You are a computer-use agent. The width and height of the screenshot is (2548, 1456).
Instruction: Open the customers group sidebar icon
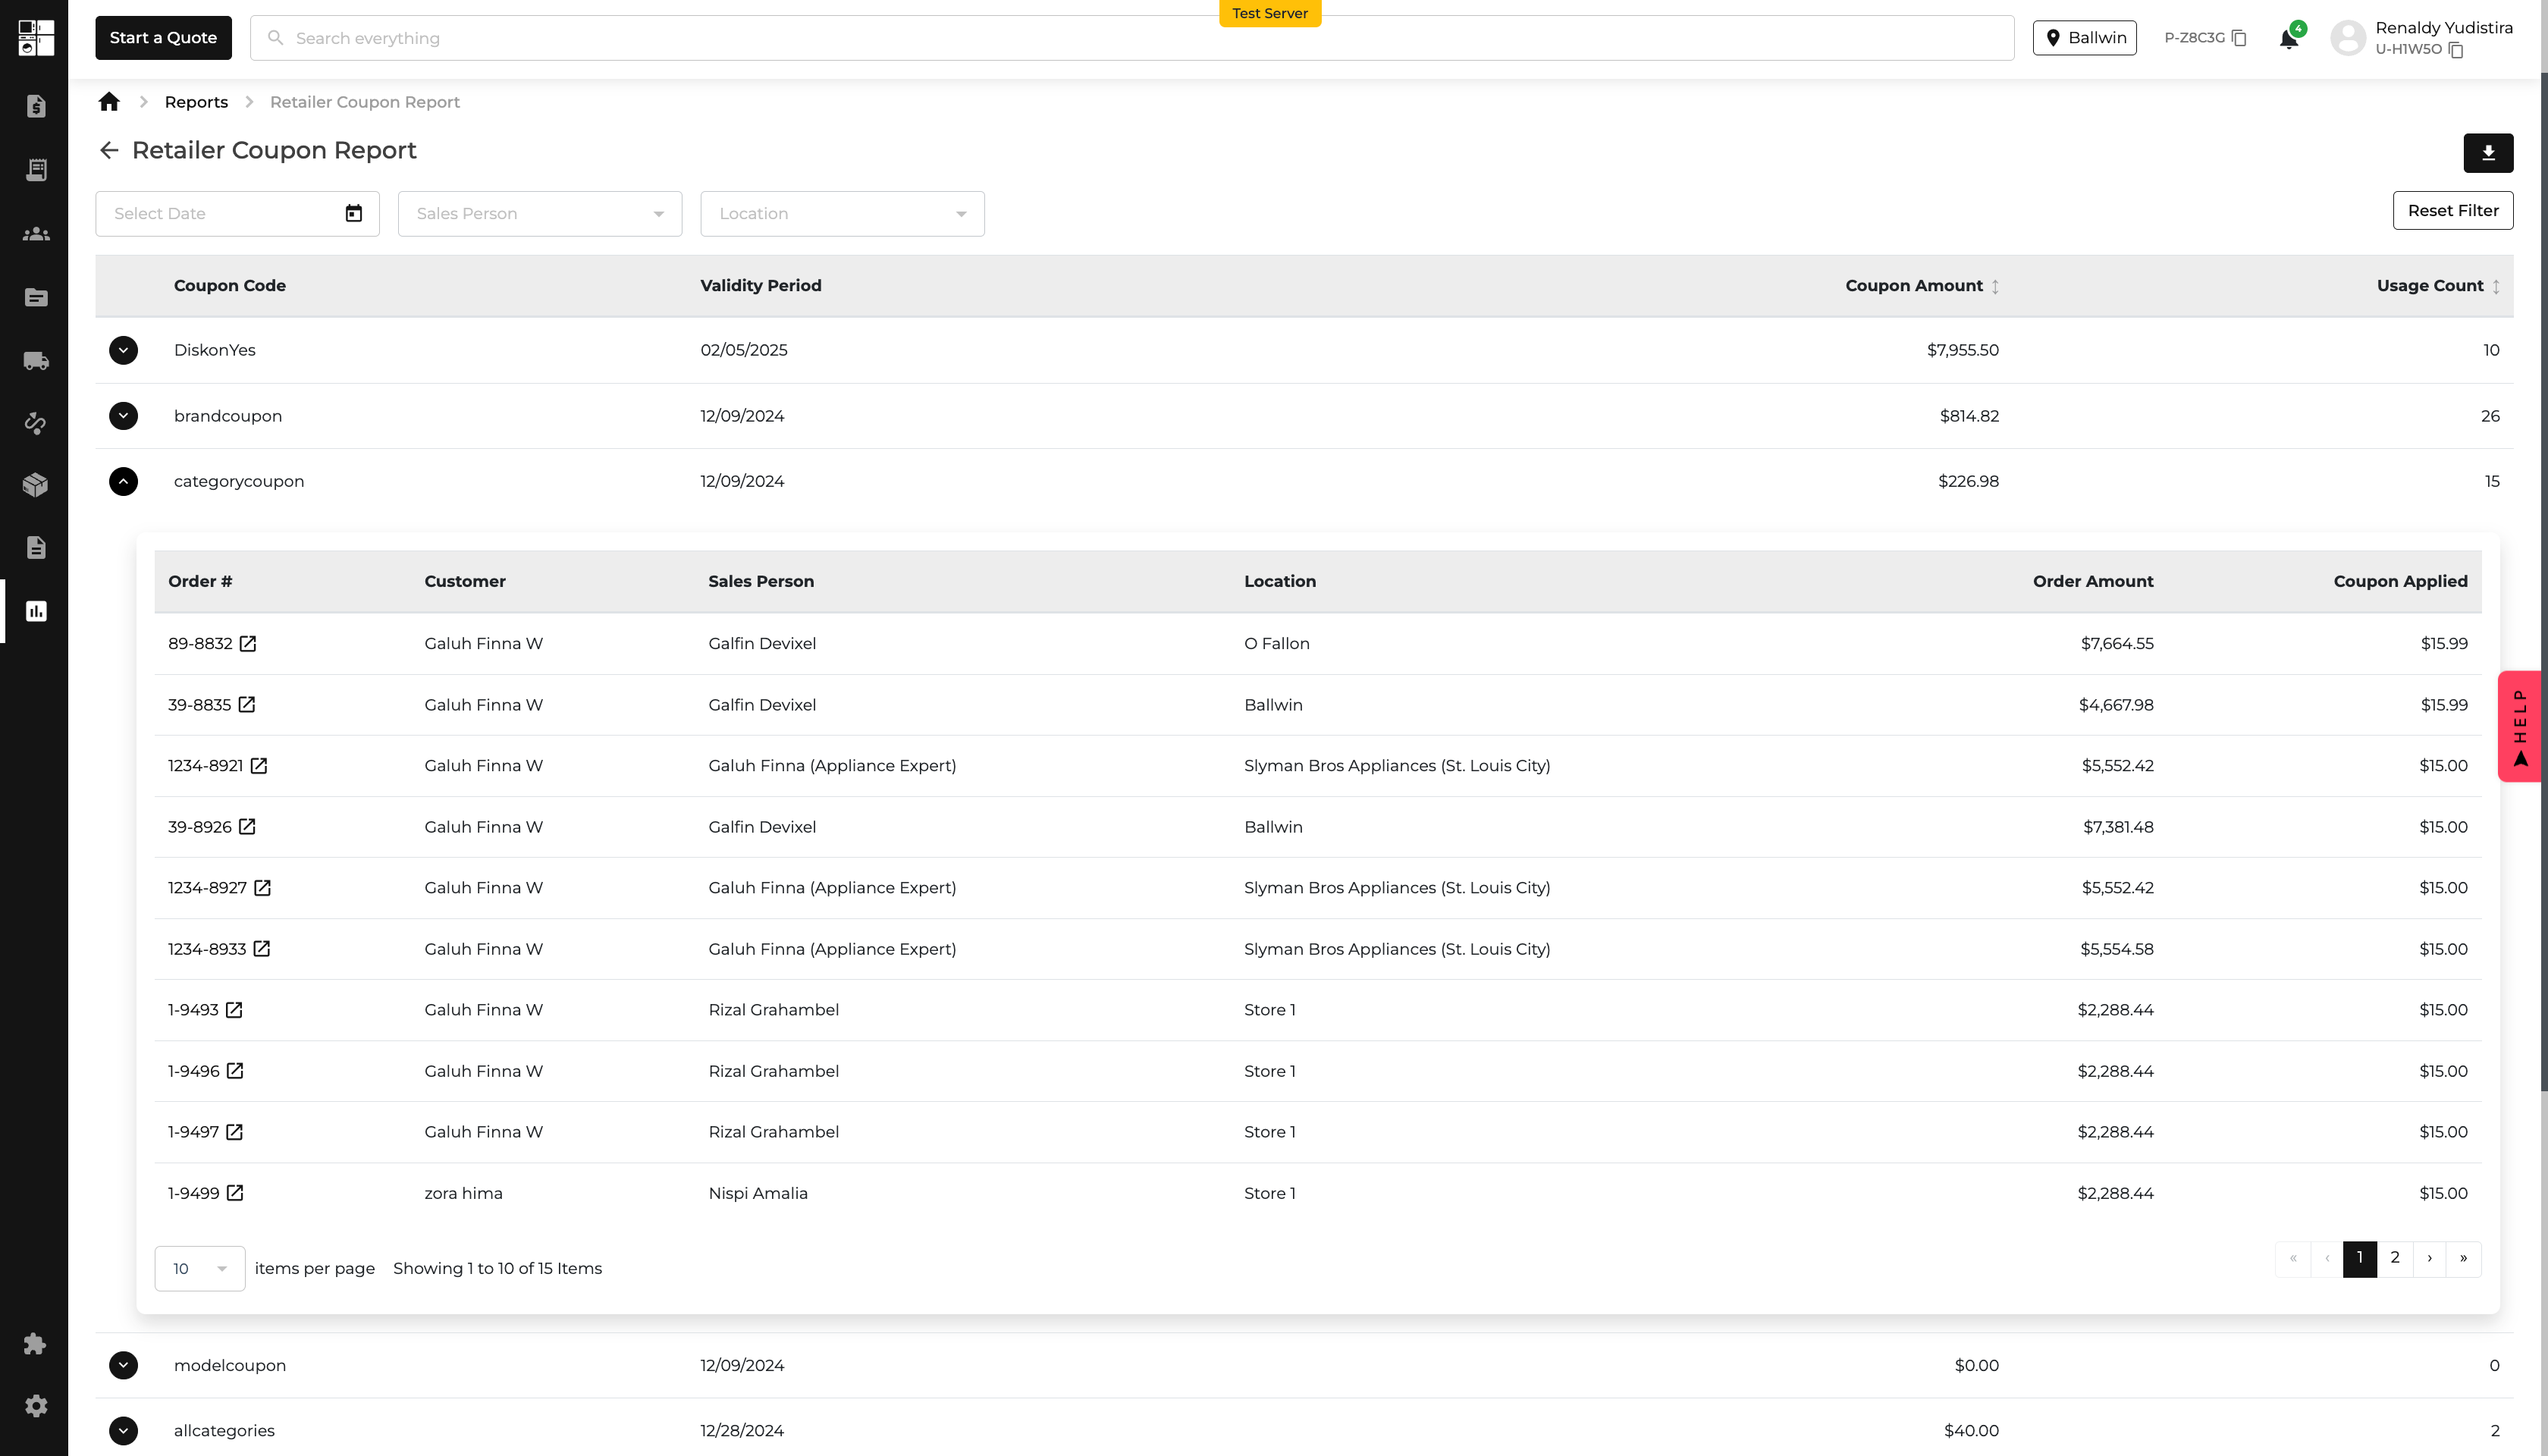click(36, 234)
